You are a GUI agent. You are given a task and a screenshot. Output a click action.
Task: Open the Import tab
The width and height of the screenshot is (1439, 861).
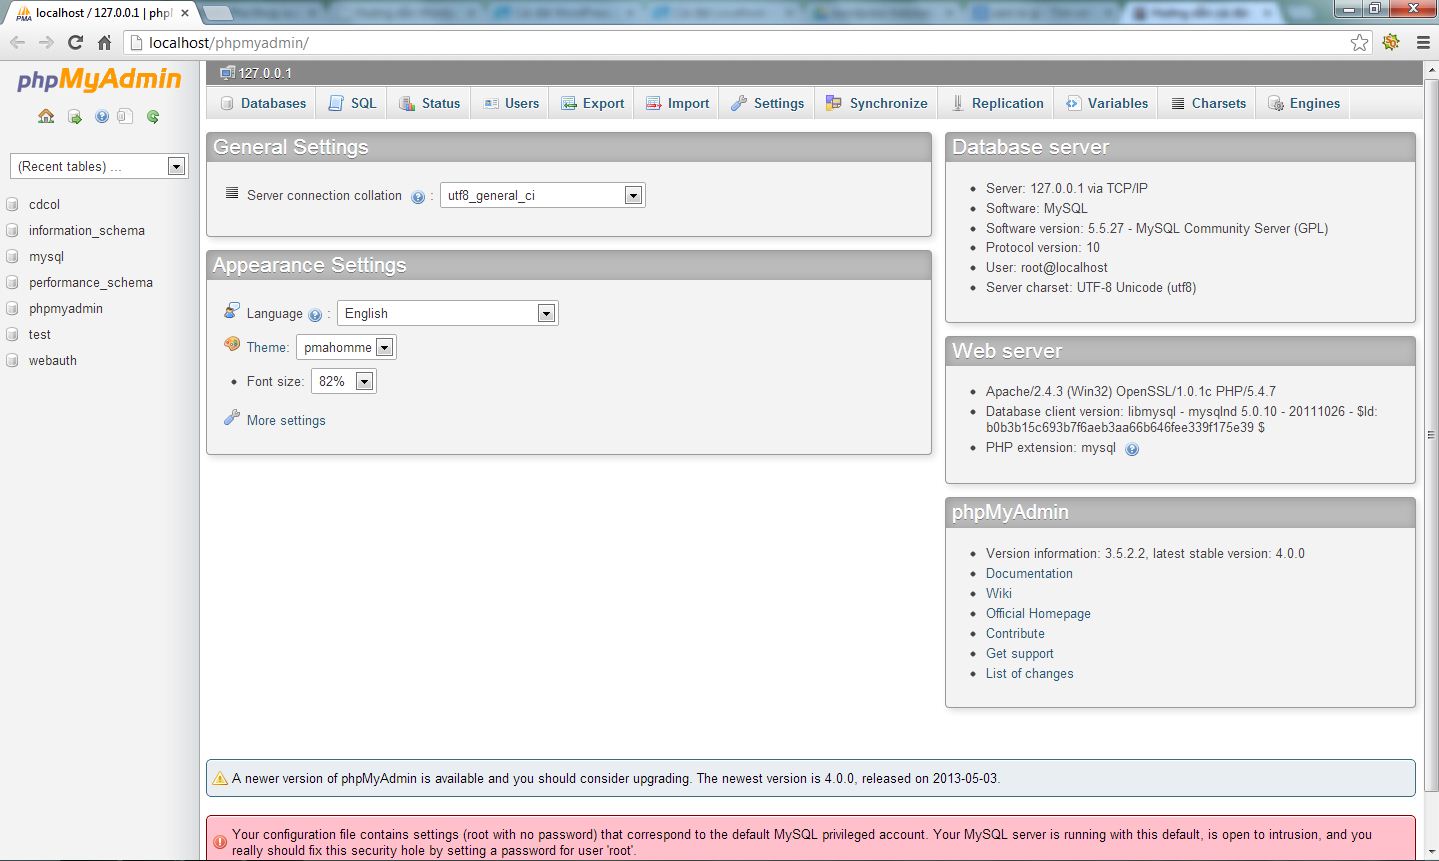point(678,103)
